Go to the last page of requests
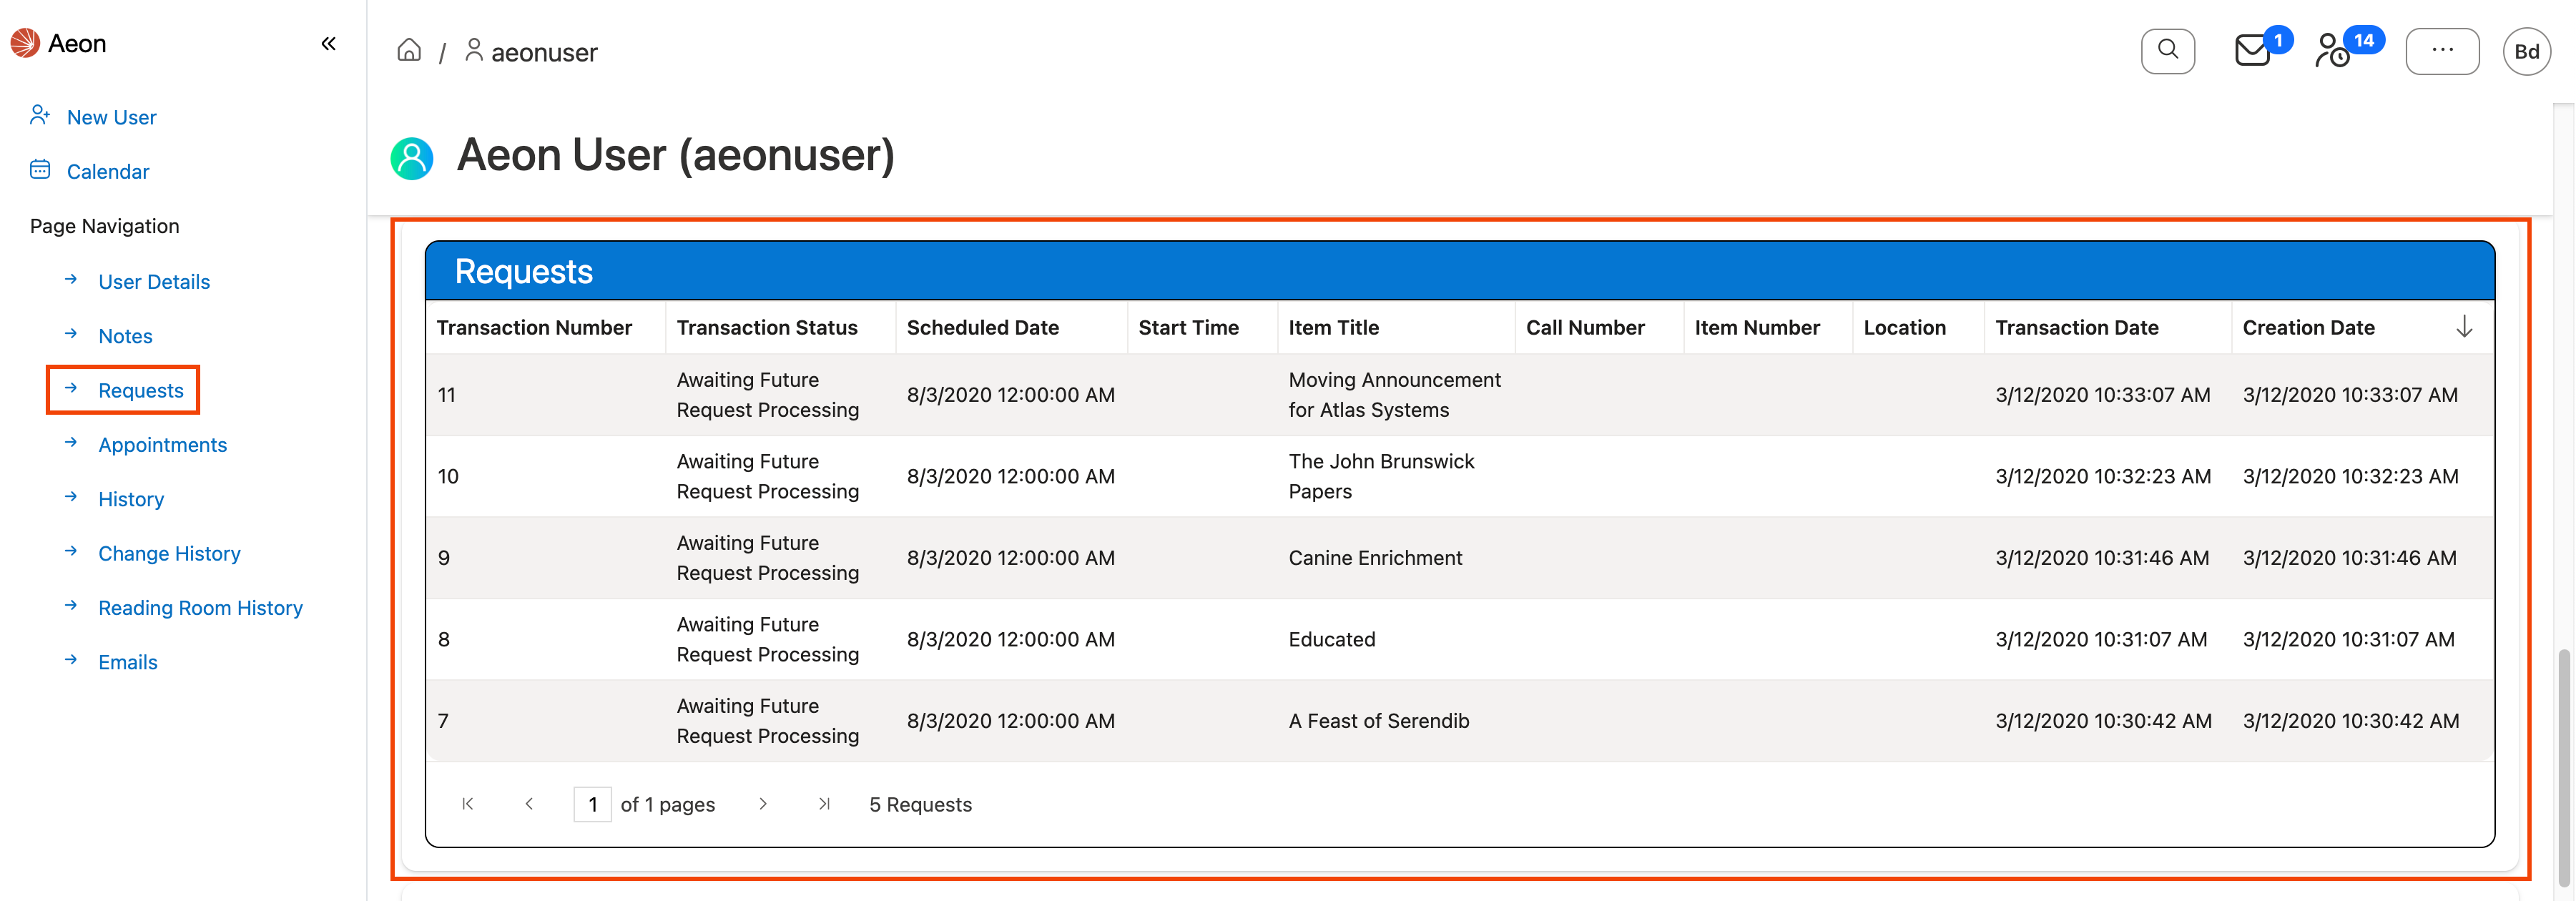The width and height of the screenshot is (2576, 901). 824,804
